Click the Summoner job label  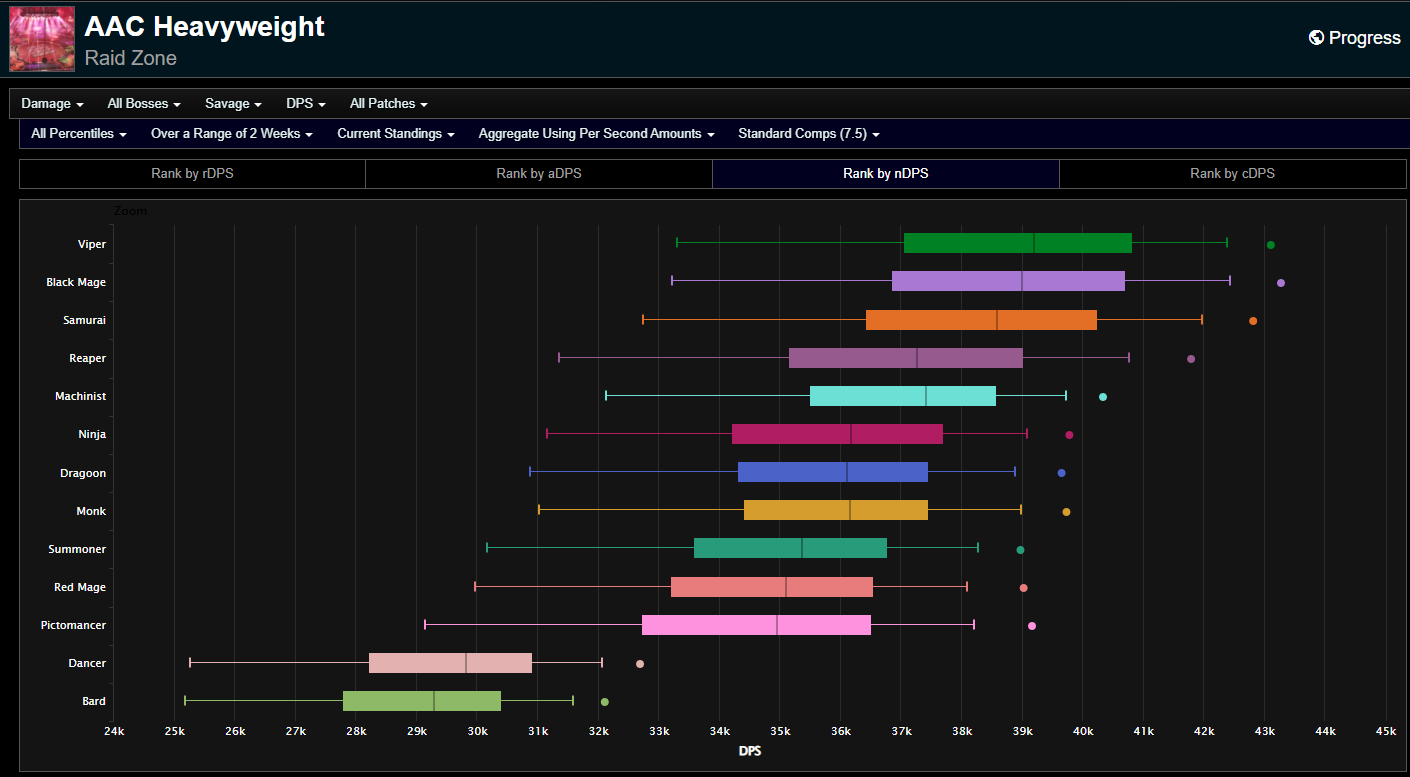coord(77,549)
